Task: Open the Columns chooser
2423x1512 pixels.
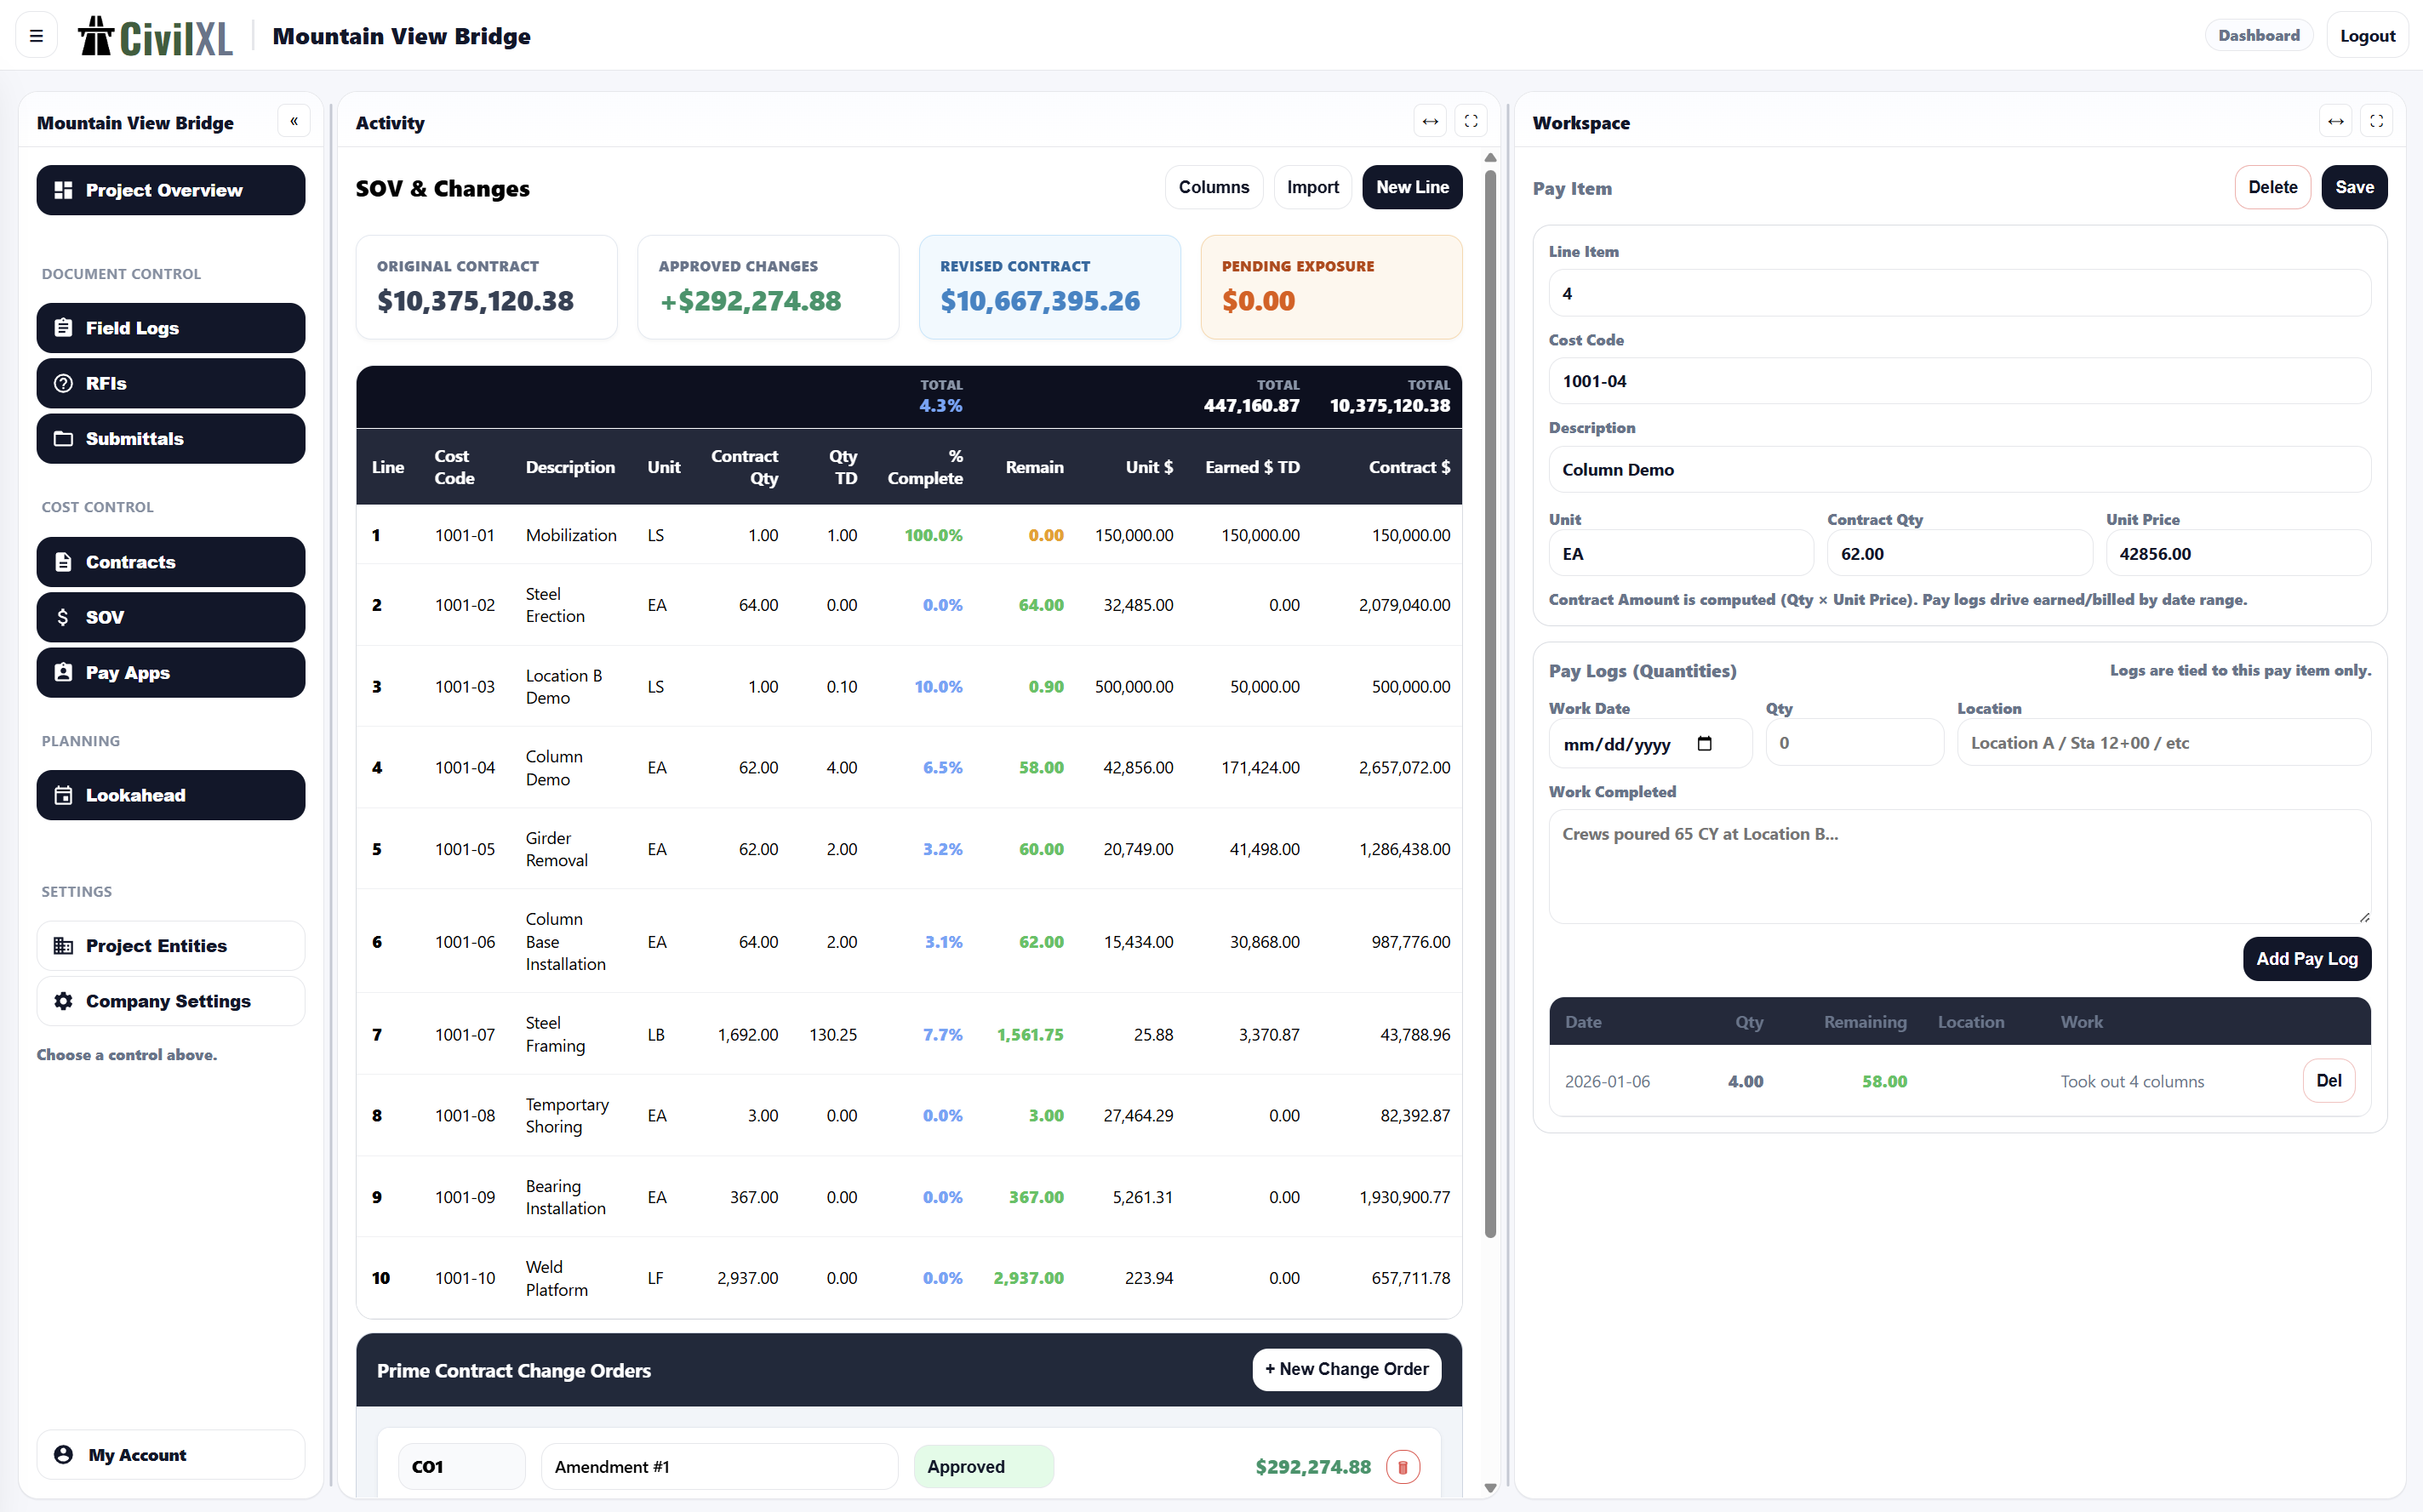Action: point(1213,187)
